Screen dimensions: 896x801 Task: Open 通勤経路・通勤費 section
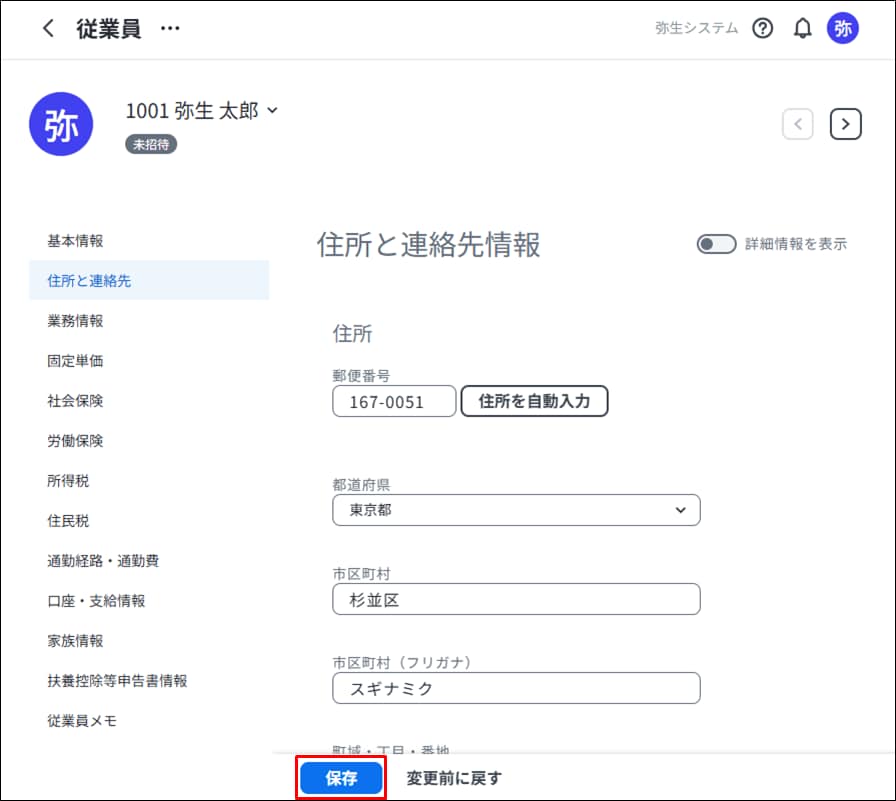coord(103,561)
